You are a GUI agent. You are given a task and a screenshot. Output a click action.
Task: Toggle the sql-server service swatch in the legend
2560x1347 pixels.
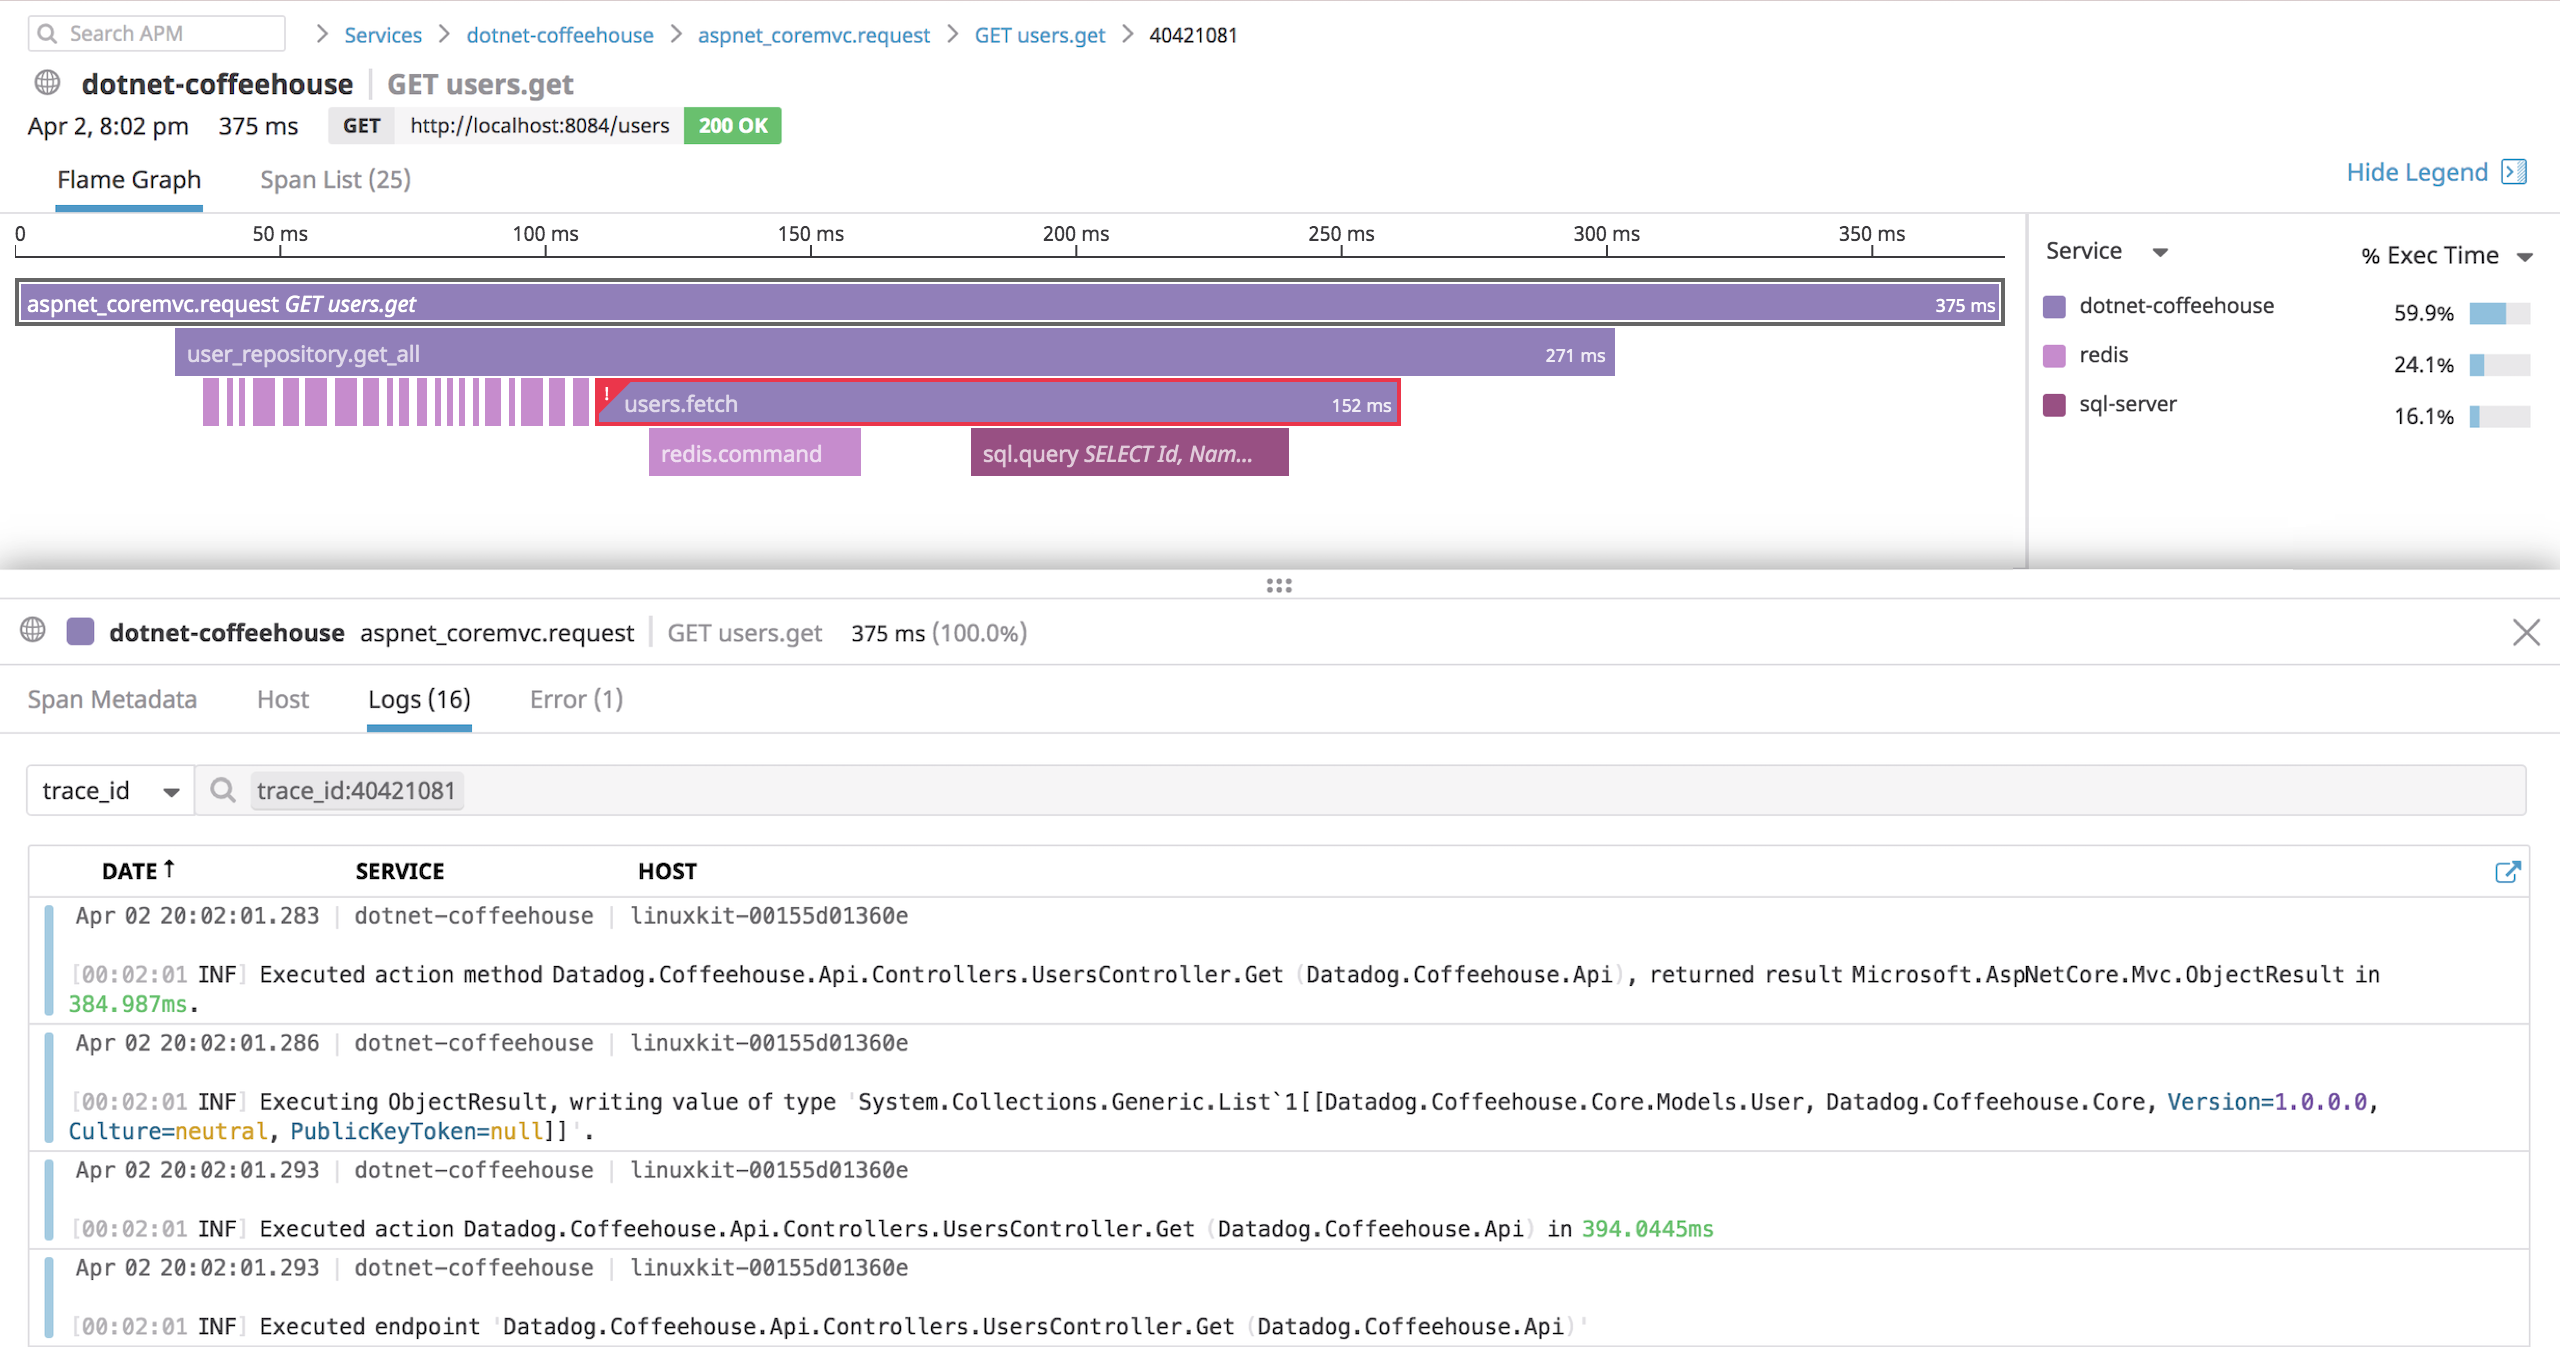2055,404
